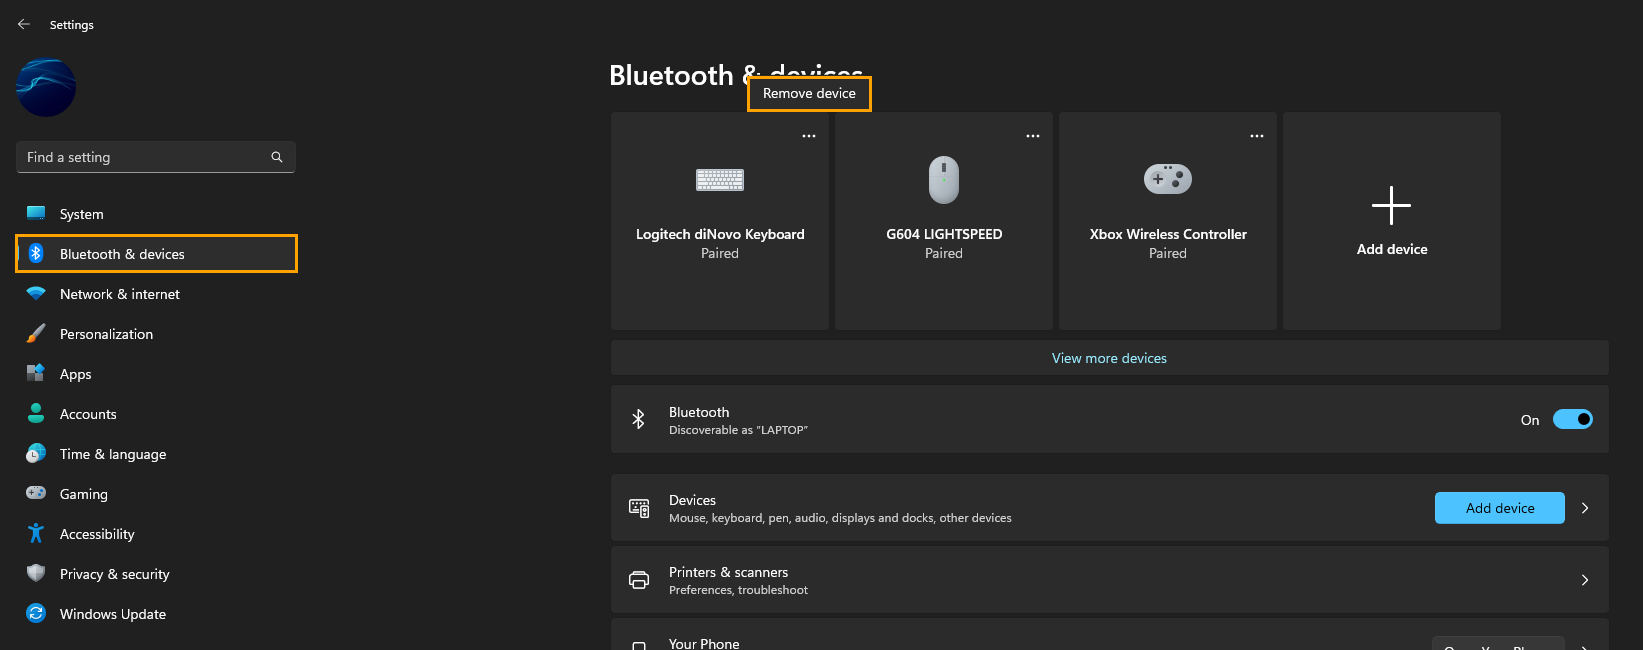Select the Logitech diNovo Keyboard name text
This screenshot has width=1643, height=650.
pos(720,234)
